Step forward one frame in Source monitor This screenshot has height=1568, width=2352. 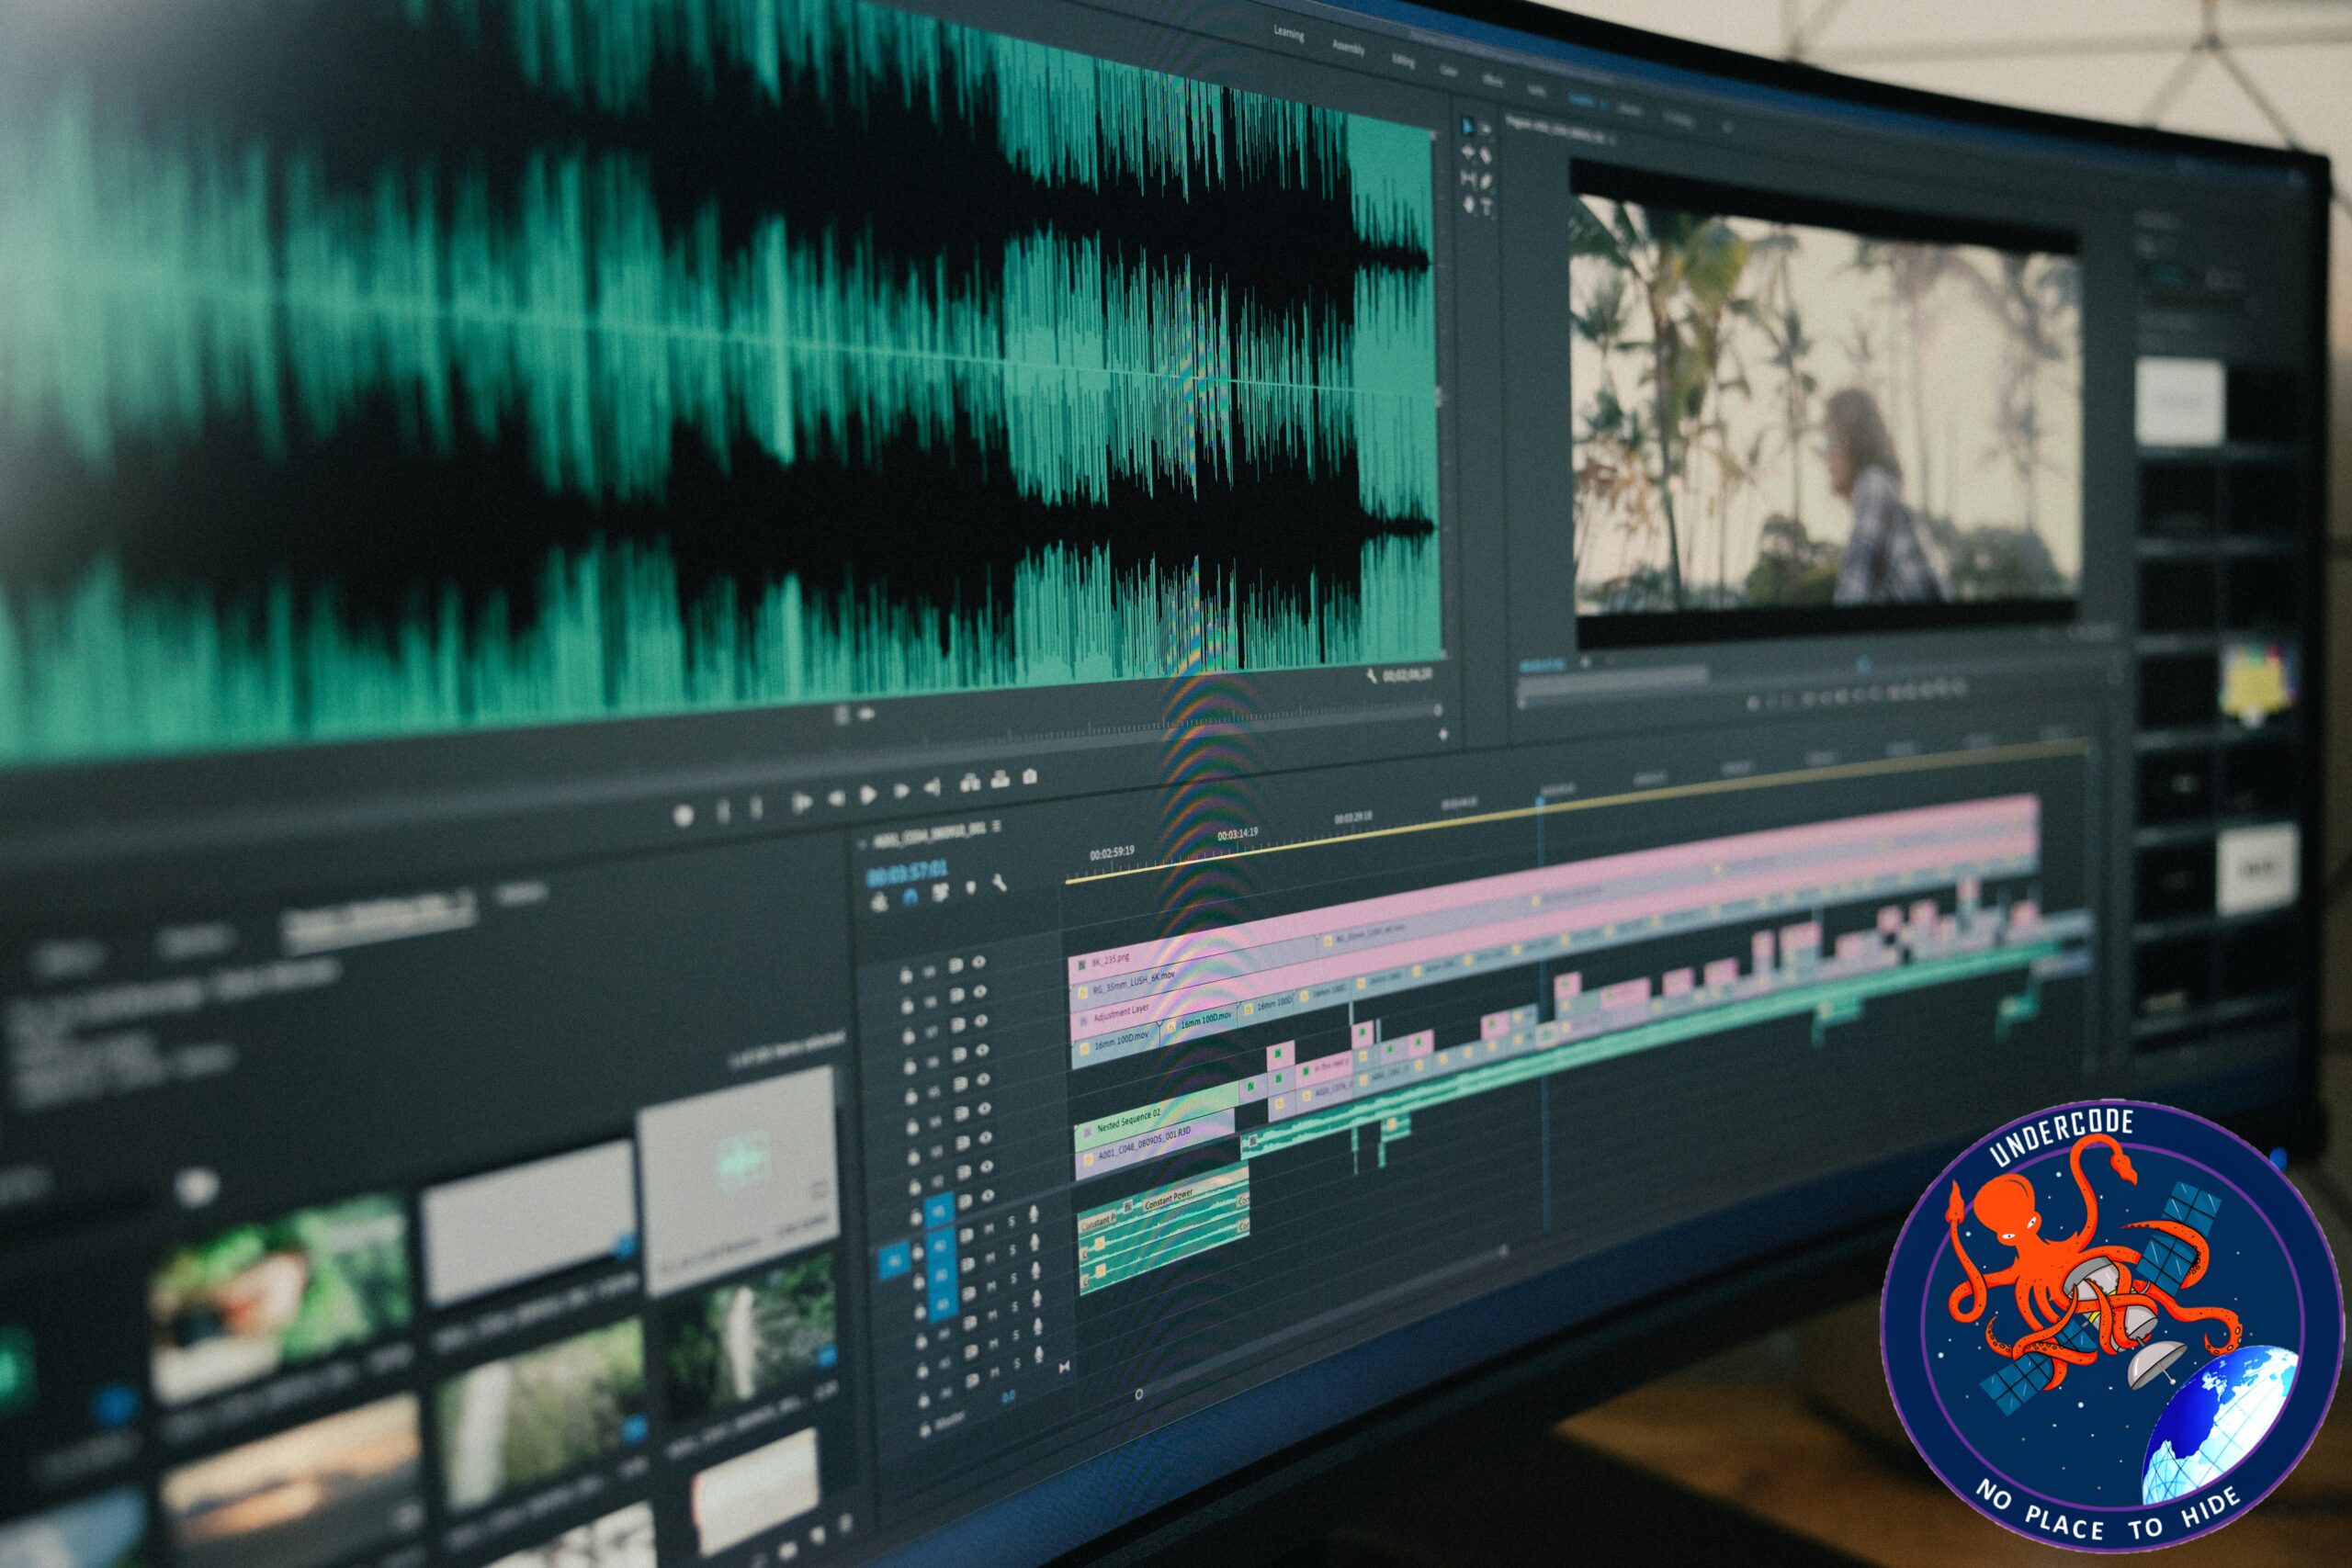tap(901, 792)
